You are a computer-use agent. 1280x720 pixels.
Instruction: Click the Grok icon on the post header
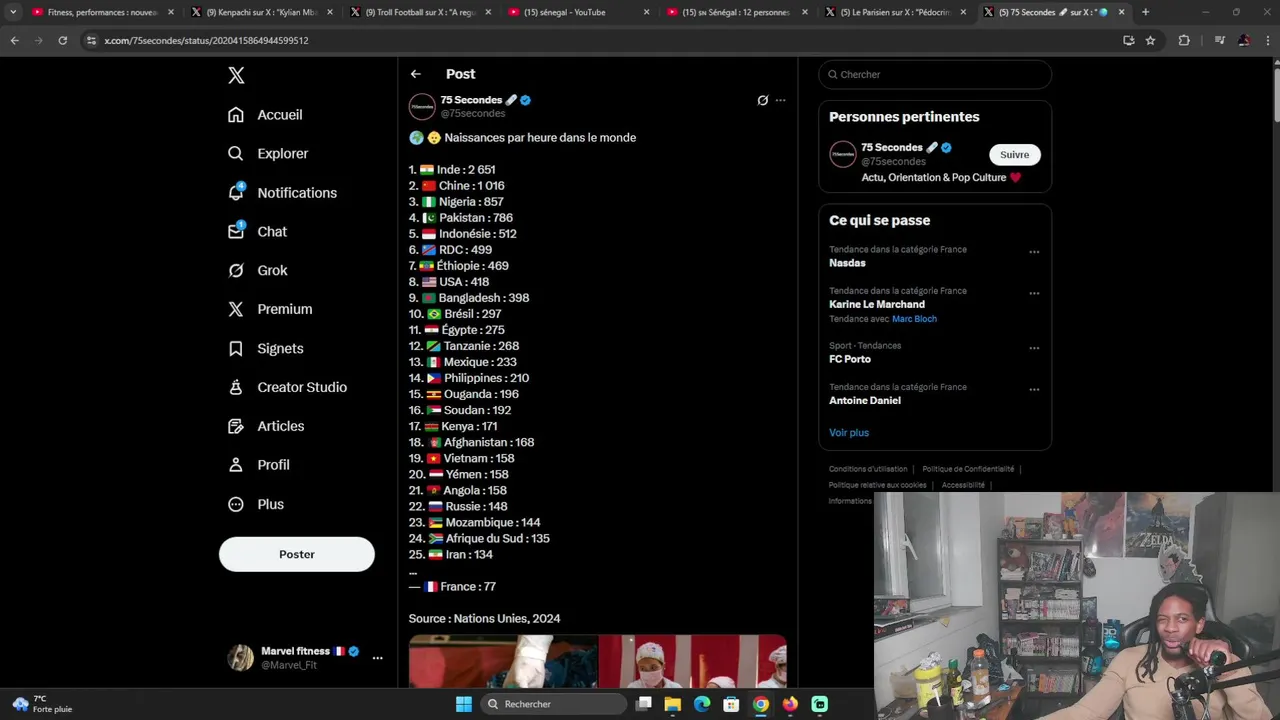(762, 100)
